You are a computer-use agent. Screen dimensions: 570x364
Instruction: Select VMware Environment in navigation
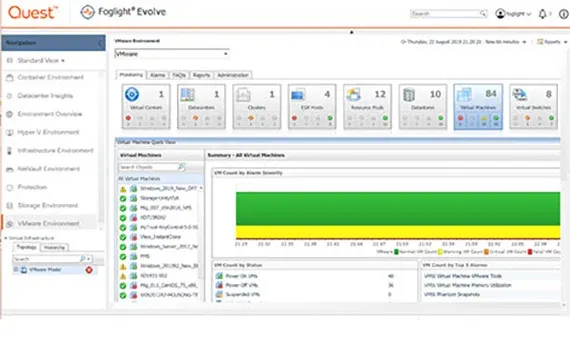tap(48, 223)
